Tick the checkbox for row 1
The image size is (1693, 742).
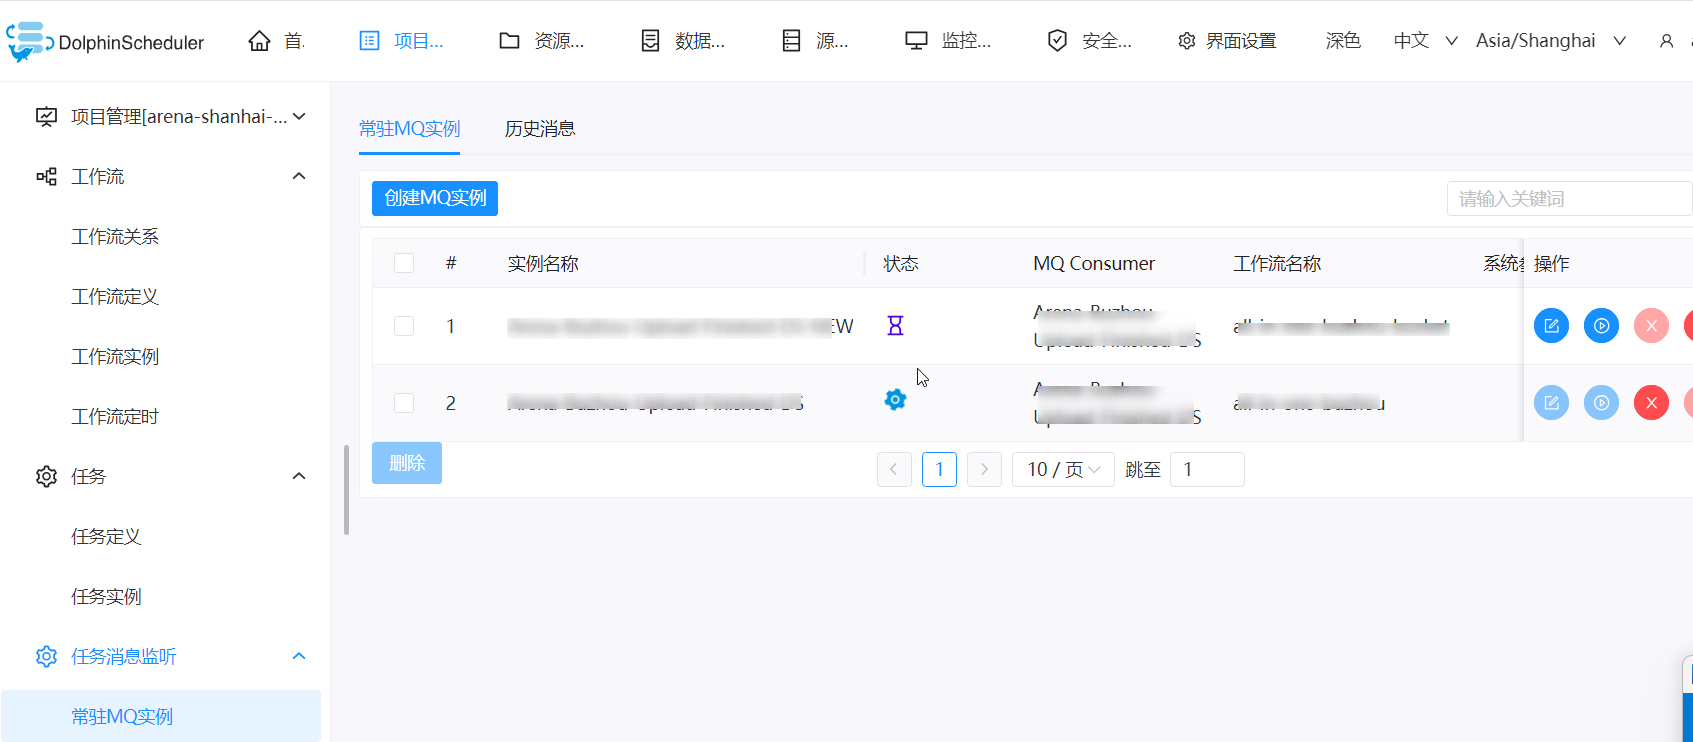404,326
